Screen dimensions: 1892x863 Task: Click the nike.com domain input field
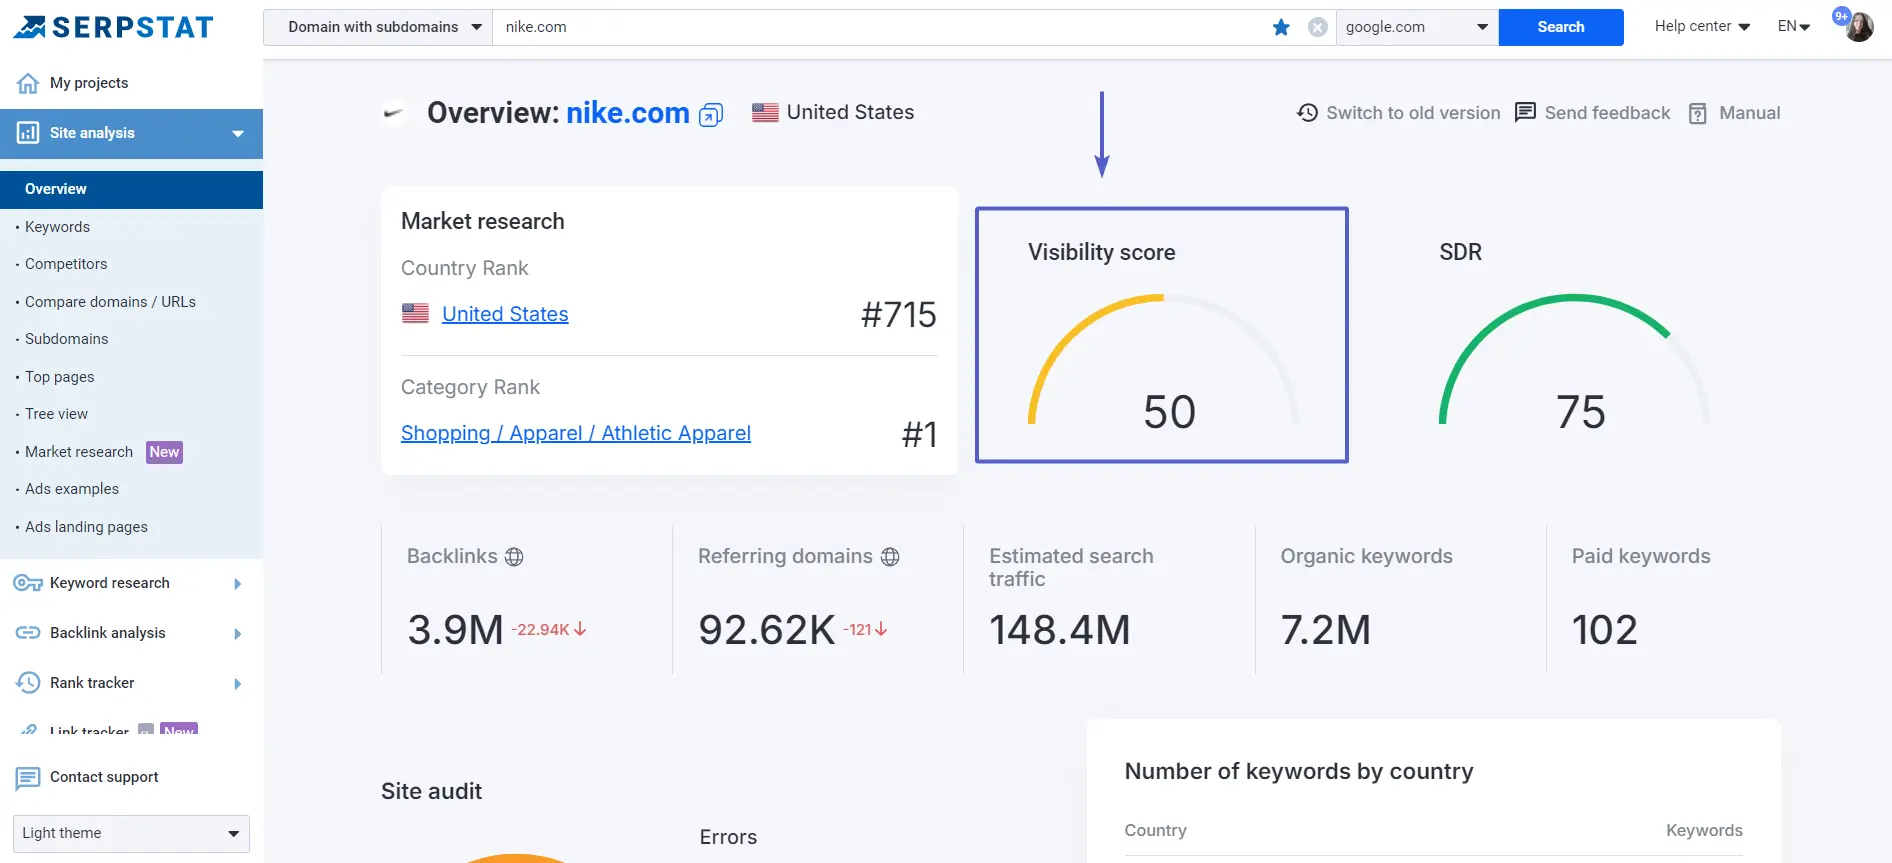point(880,27)
